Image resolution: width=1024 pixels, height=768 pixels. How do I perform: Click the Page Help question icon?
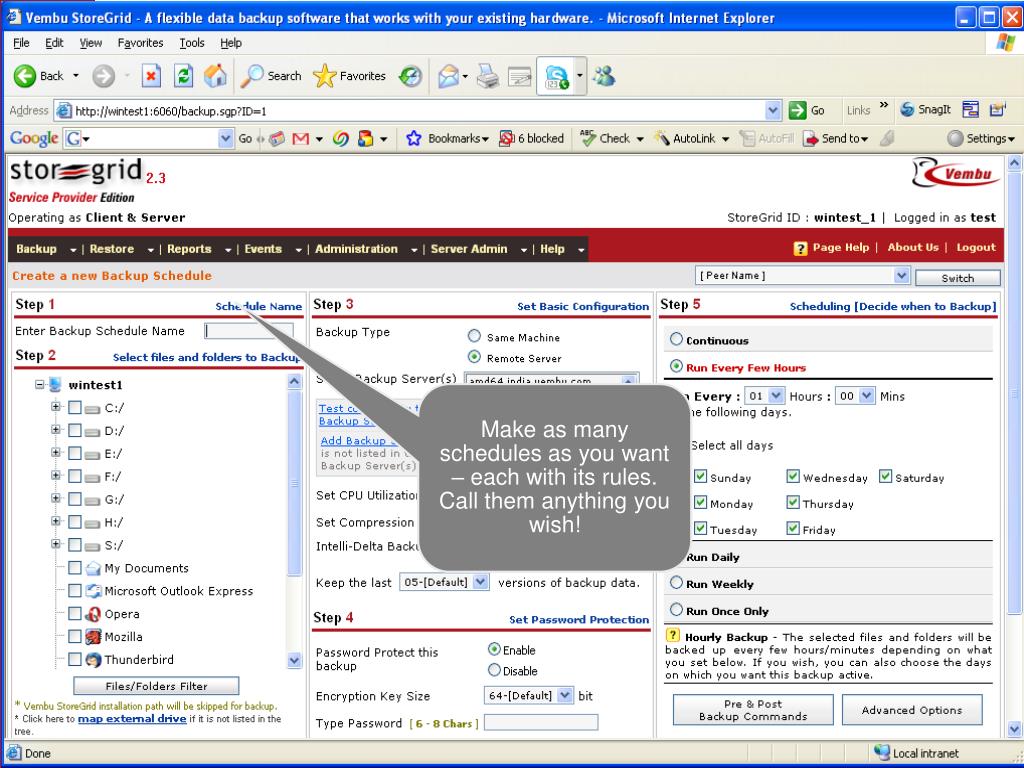click(801, 248)
